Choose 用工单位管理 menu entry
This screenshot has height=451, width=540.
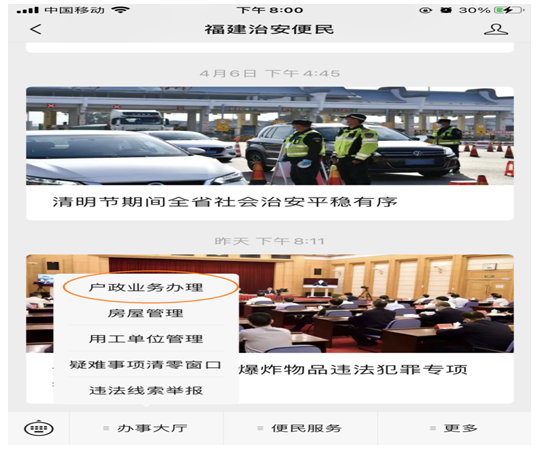click(x=146, y=339)
